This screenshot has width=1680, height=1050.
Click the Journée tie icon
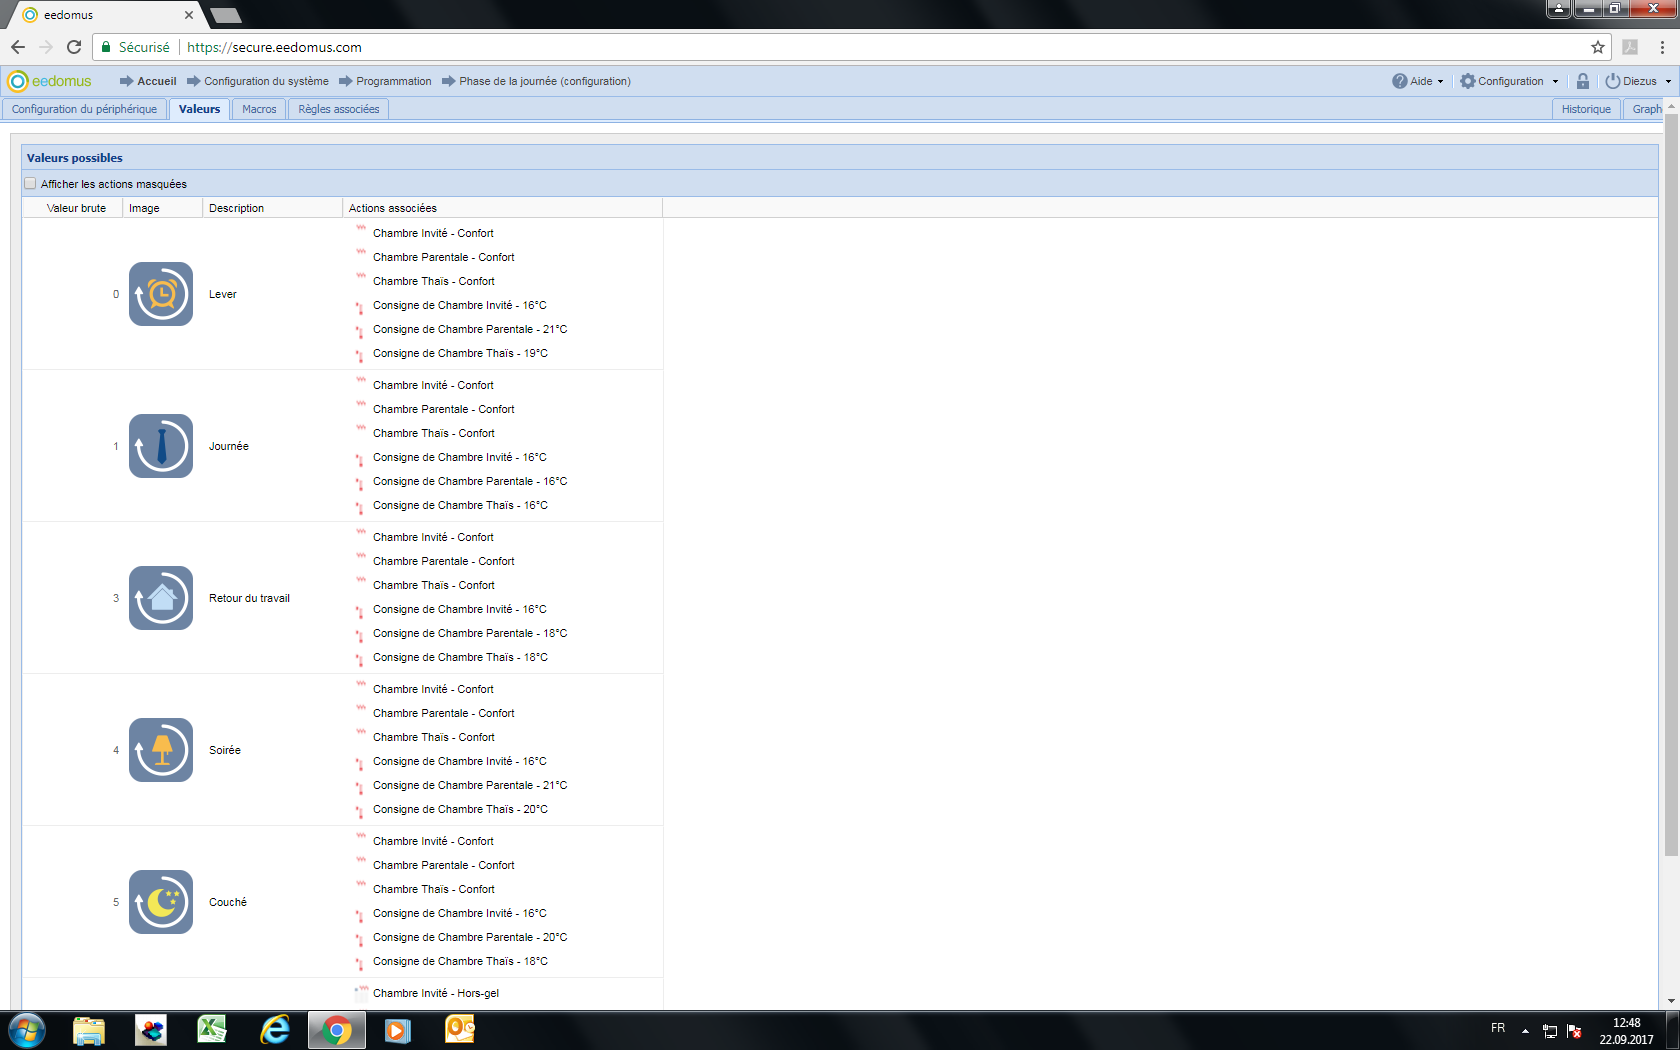pyautogui.click(x=160, y=446)
